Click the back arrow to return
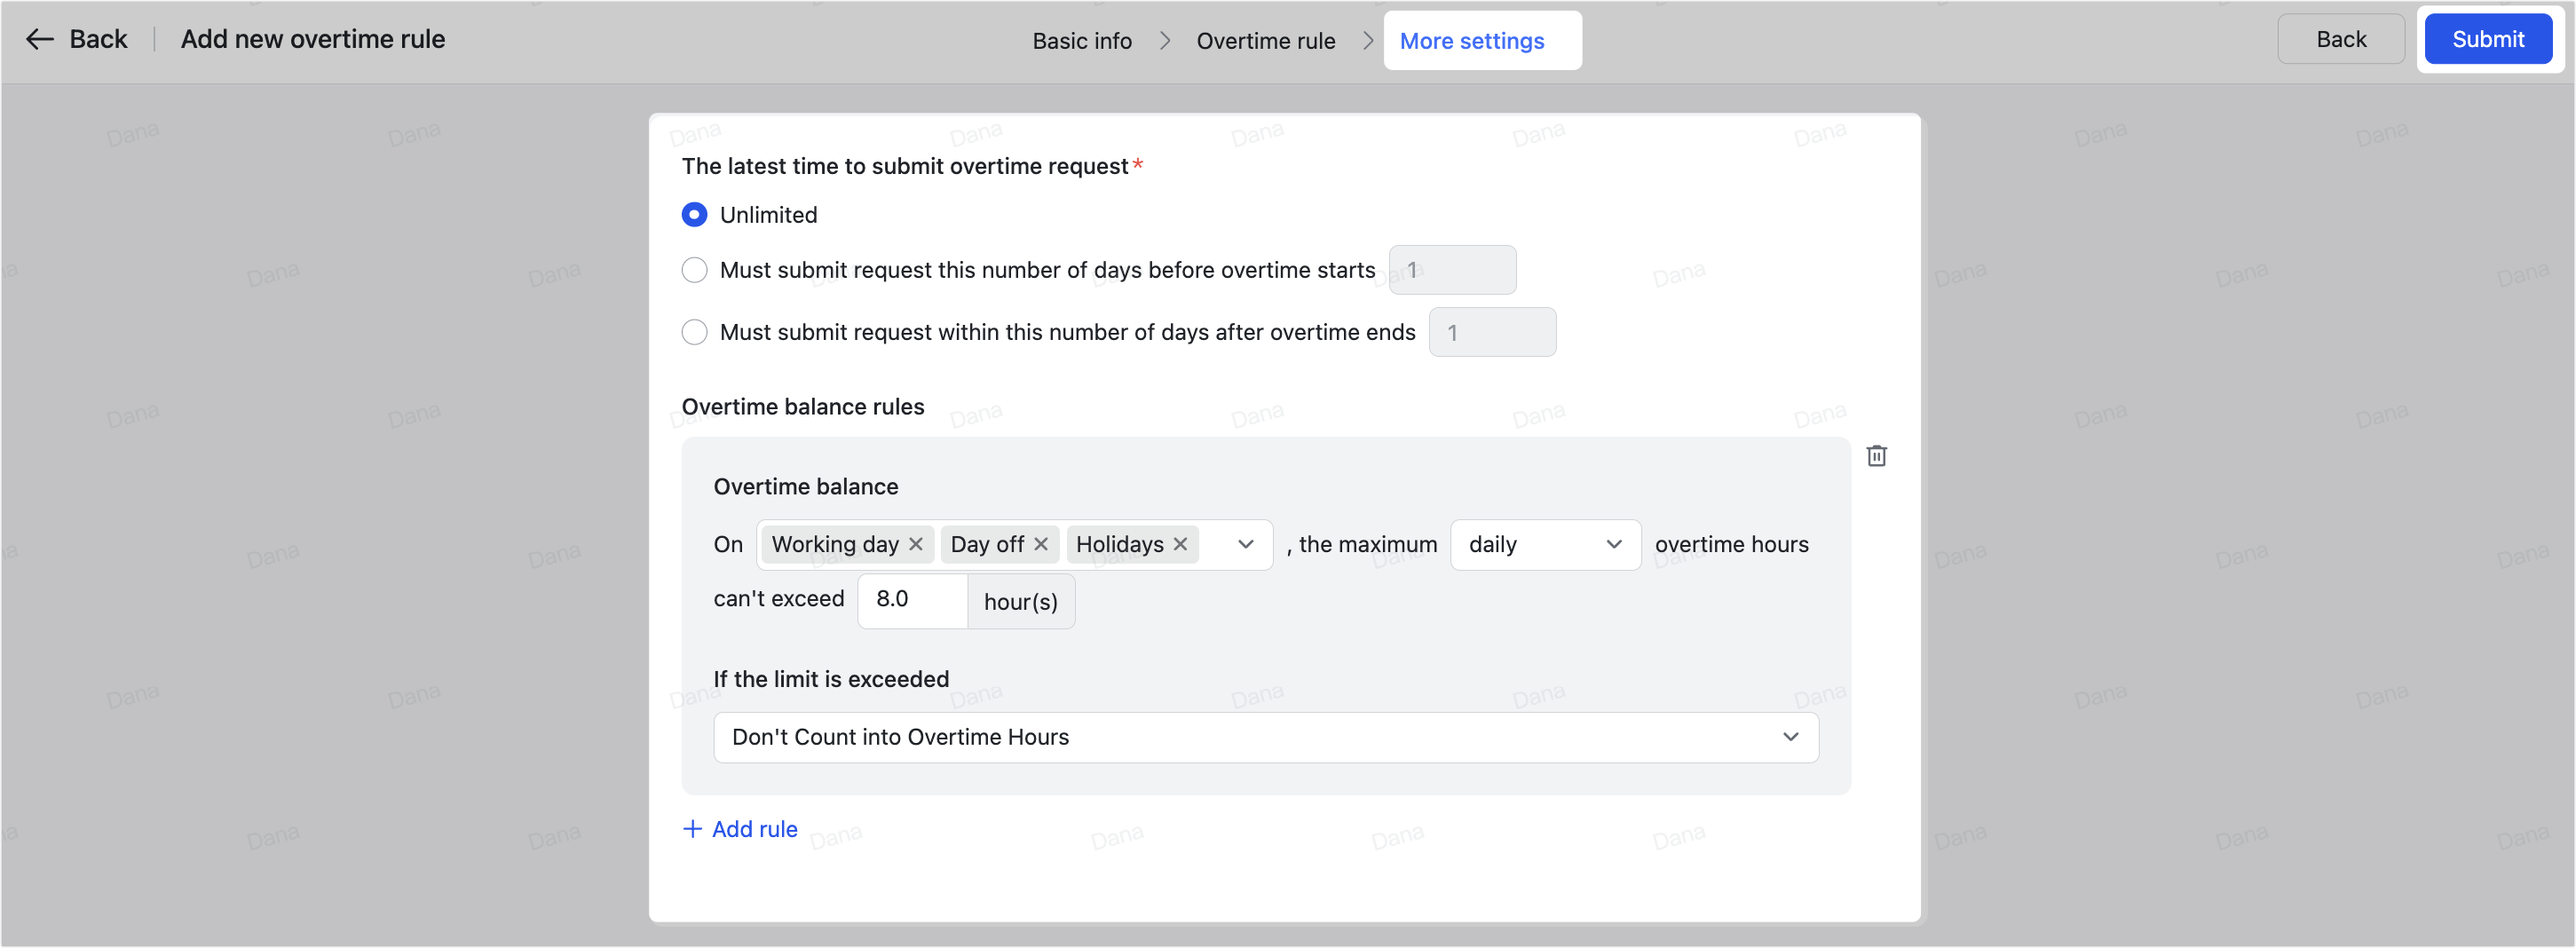This screenshot has width=2576, height=948. [x=39, y=39]
